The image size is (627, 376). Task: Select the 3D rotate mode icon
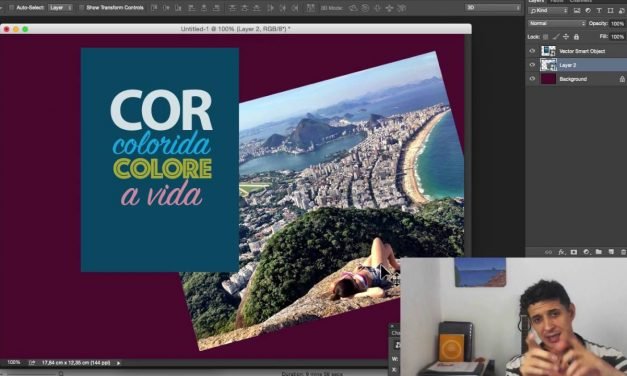tap(353, 8)
